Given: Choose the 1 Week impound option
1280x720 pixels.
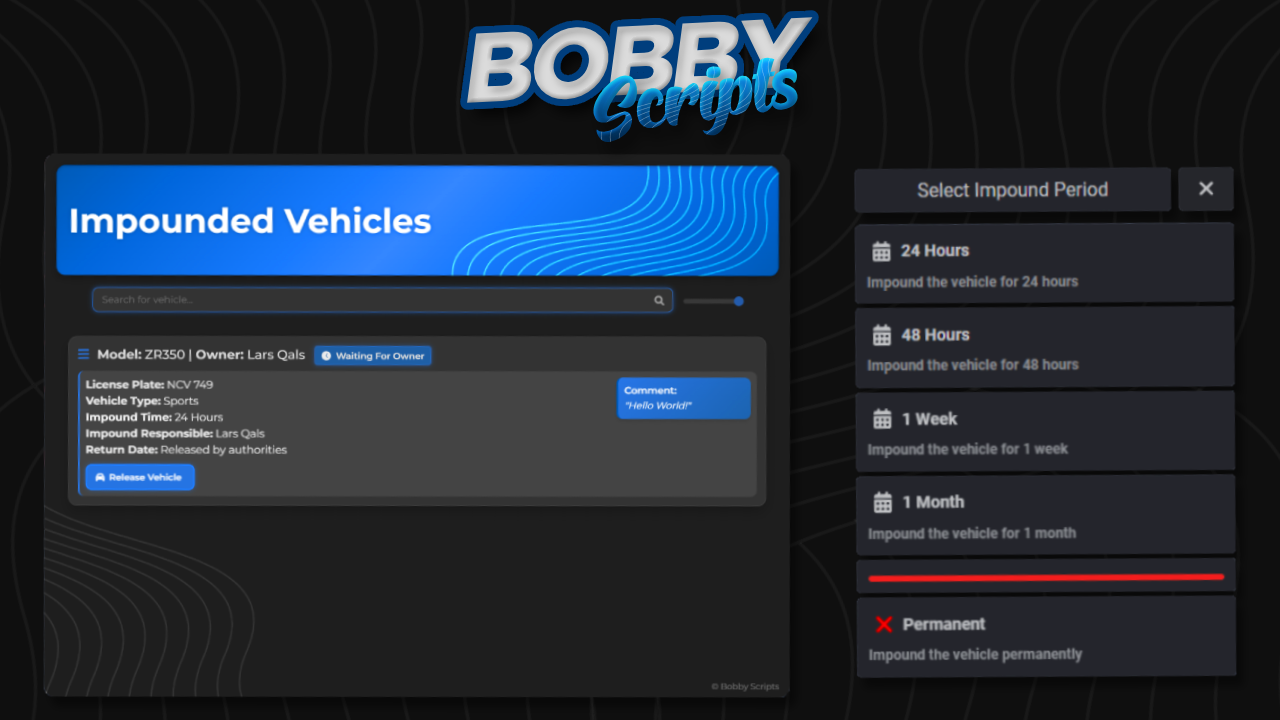Looking at the screenshot, I should [x=1044, y=431].
